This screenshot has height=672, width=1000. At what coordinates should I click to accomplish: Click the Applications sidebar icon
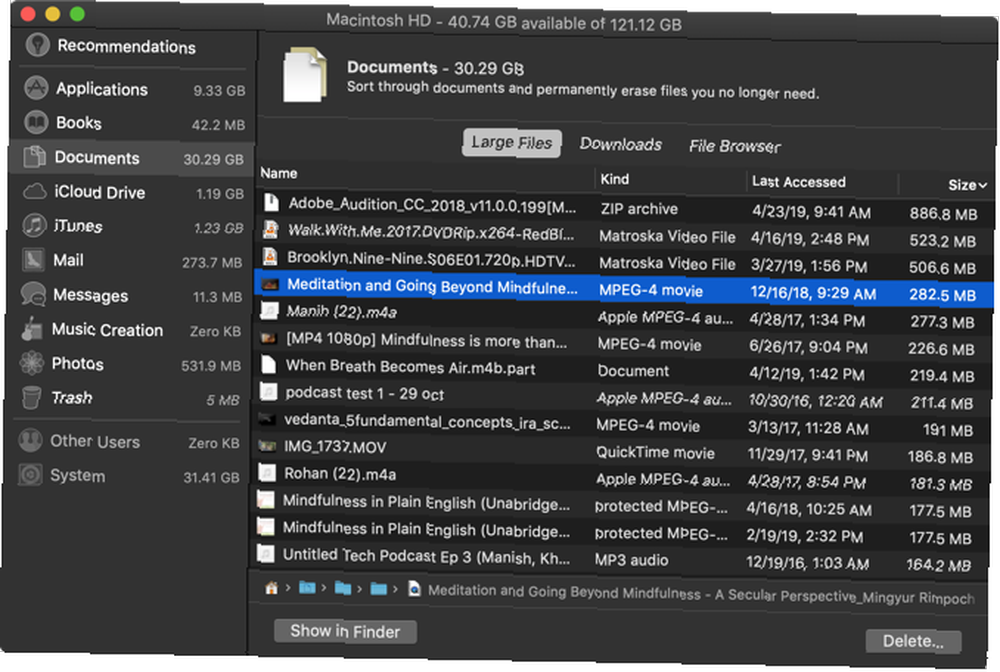tap(36, 88)
